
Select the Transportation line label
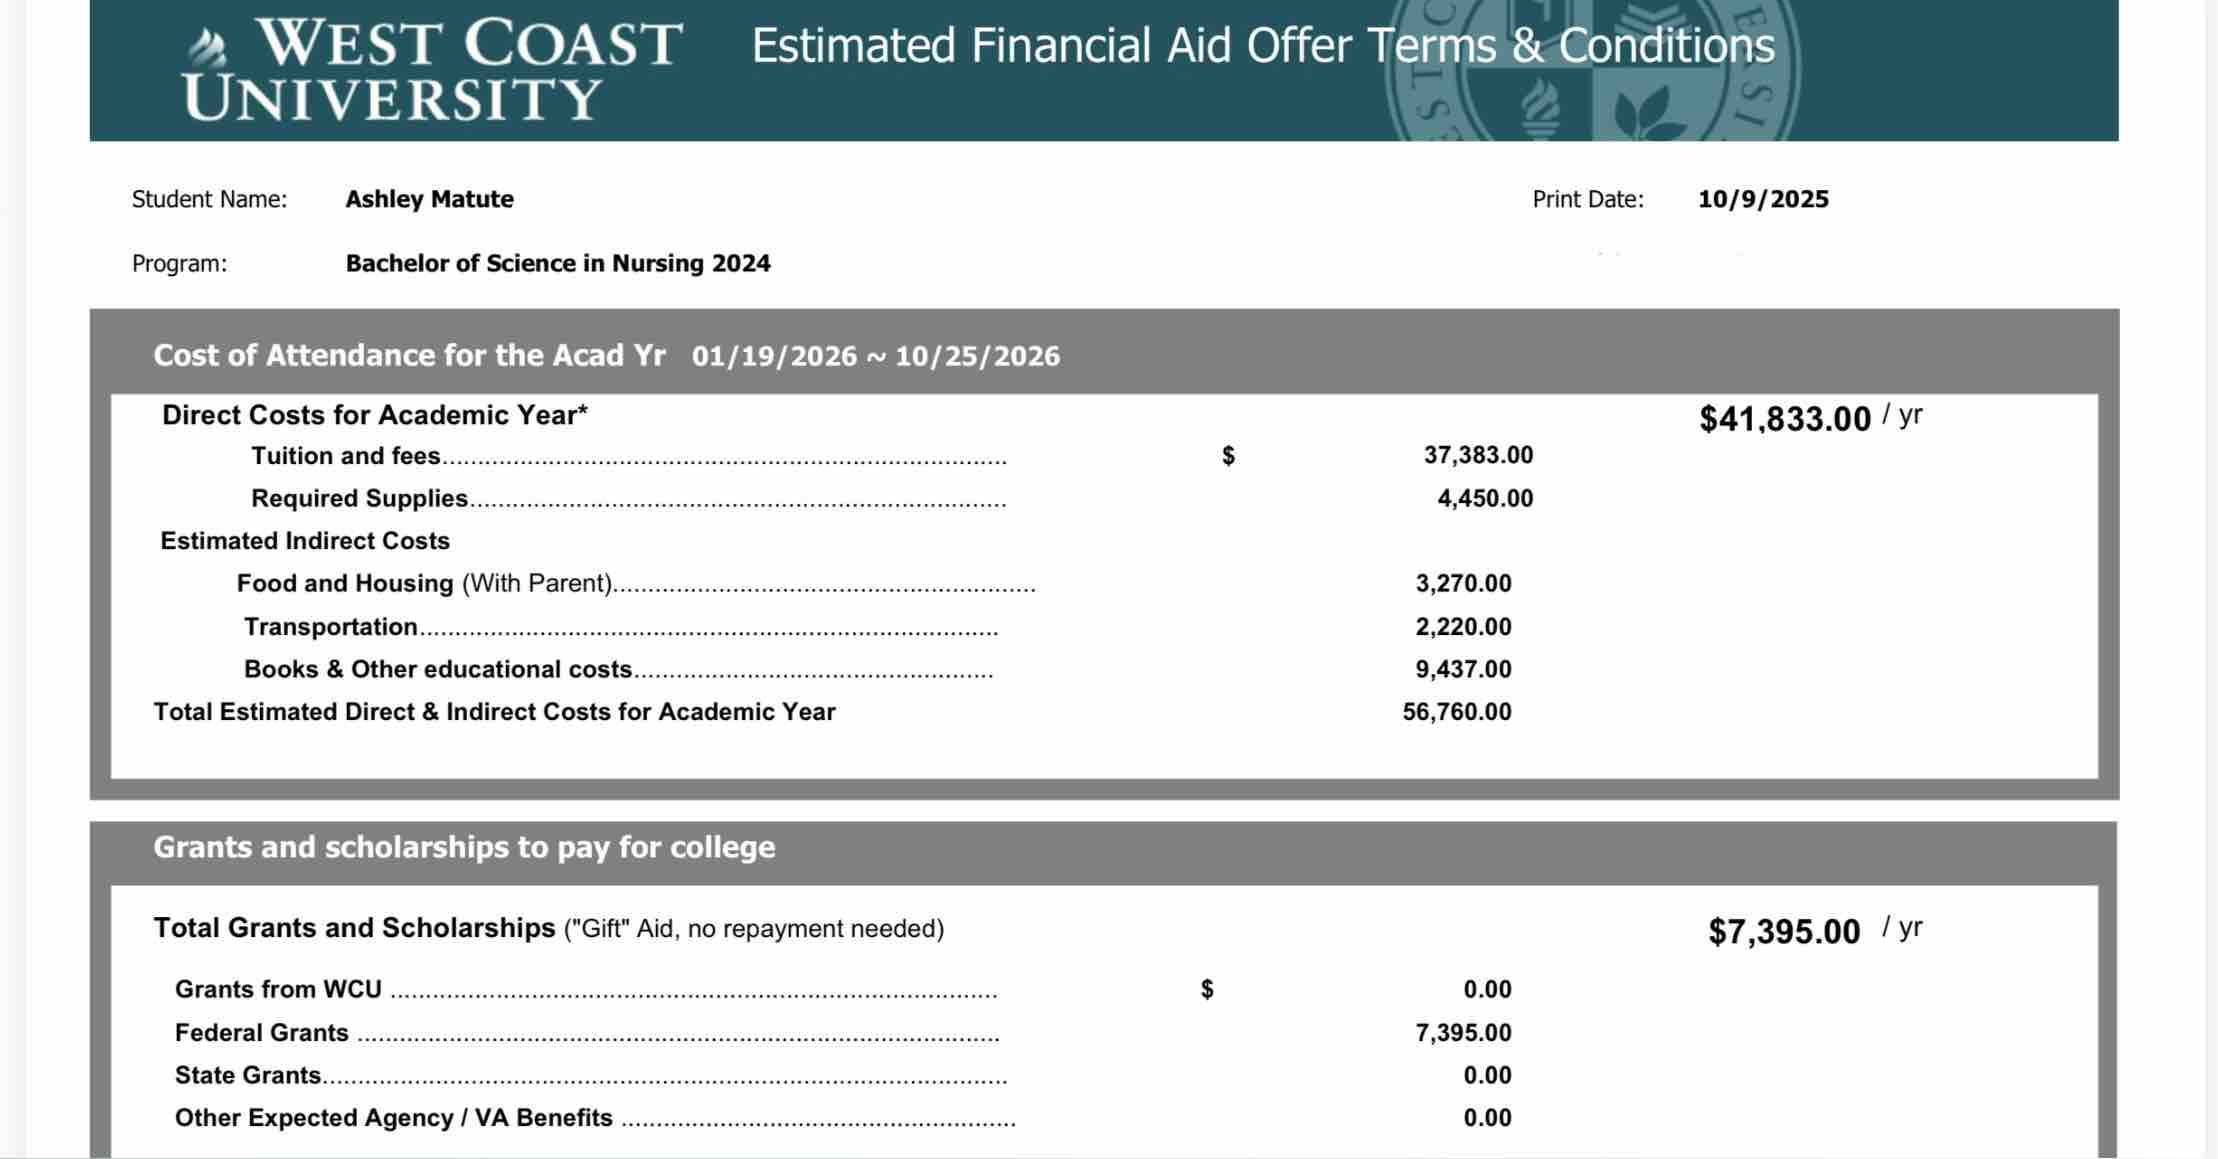(331, 627)
